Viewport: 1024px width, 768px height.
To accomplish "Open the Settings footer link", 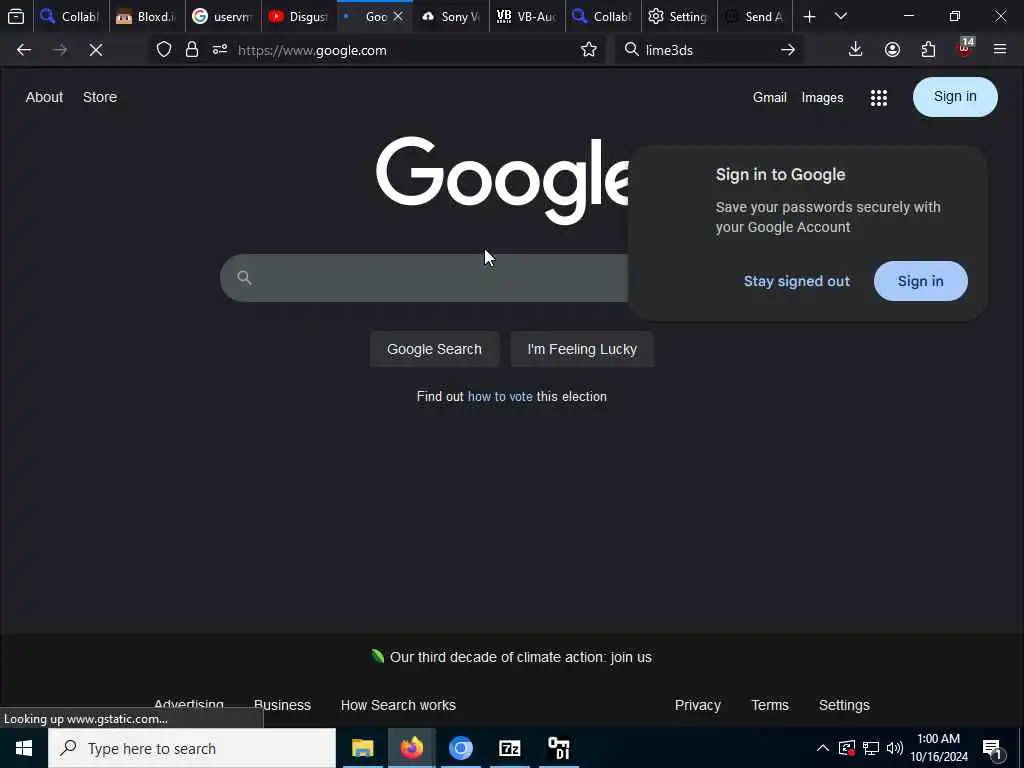I will click(844, 705).
